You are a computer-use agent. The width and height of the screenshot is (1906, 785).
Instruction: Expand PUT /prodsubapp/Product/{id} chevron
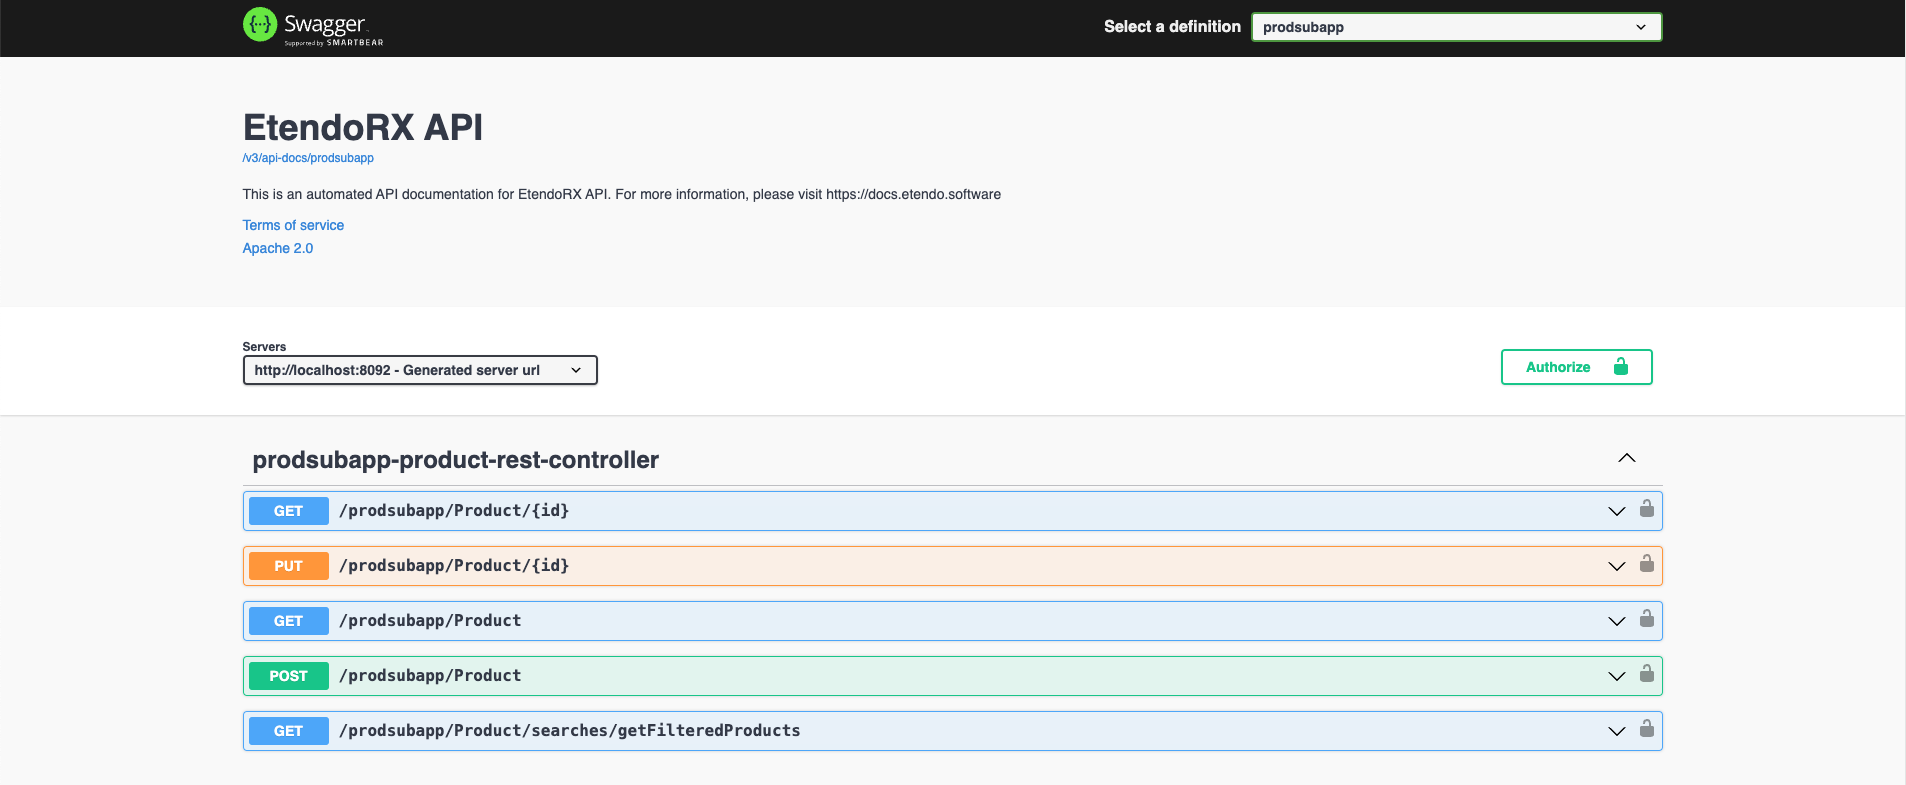(1617, 566)
